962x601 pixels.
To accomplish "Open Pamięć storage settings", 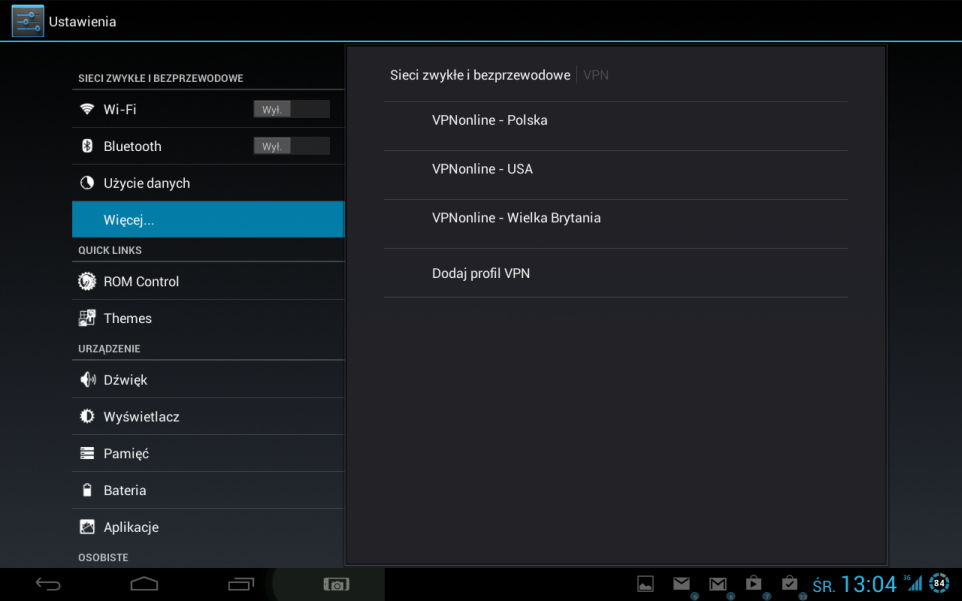I will [208, 453].
